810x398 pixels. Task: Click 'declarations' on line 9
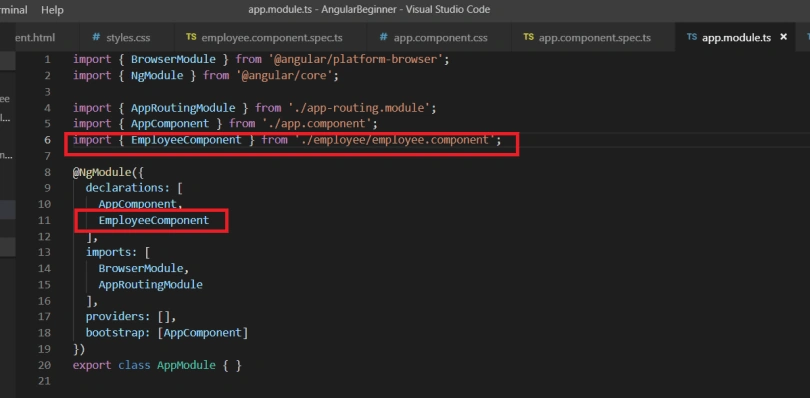click(x=124, y=188)
